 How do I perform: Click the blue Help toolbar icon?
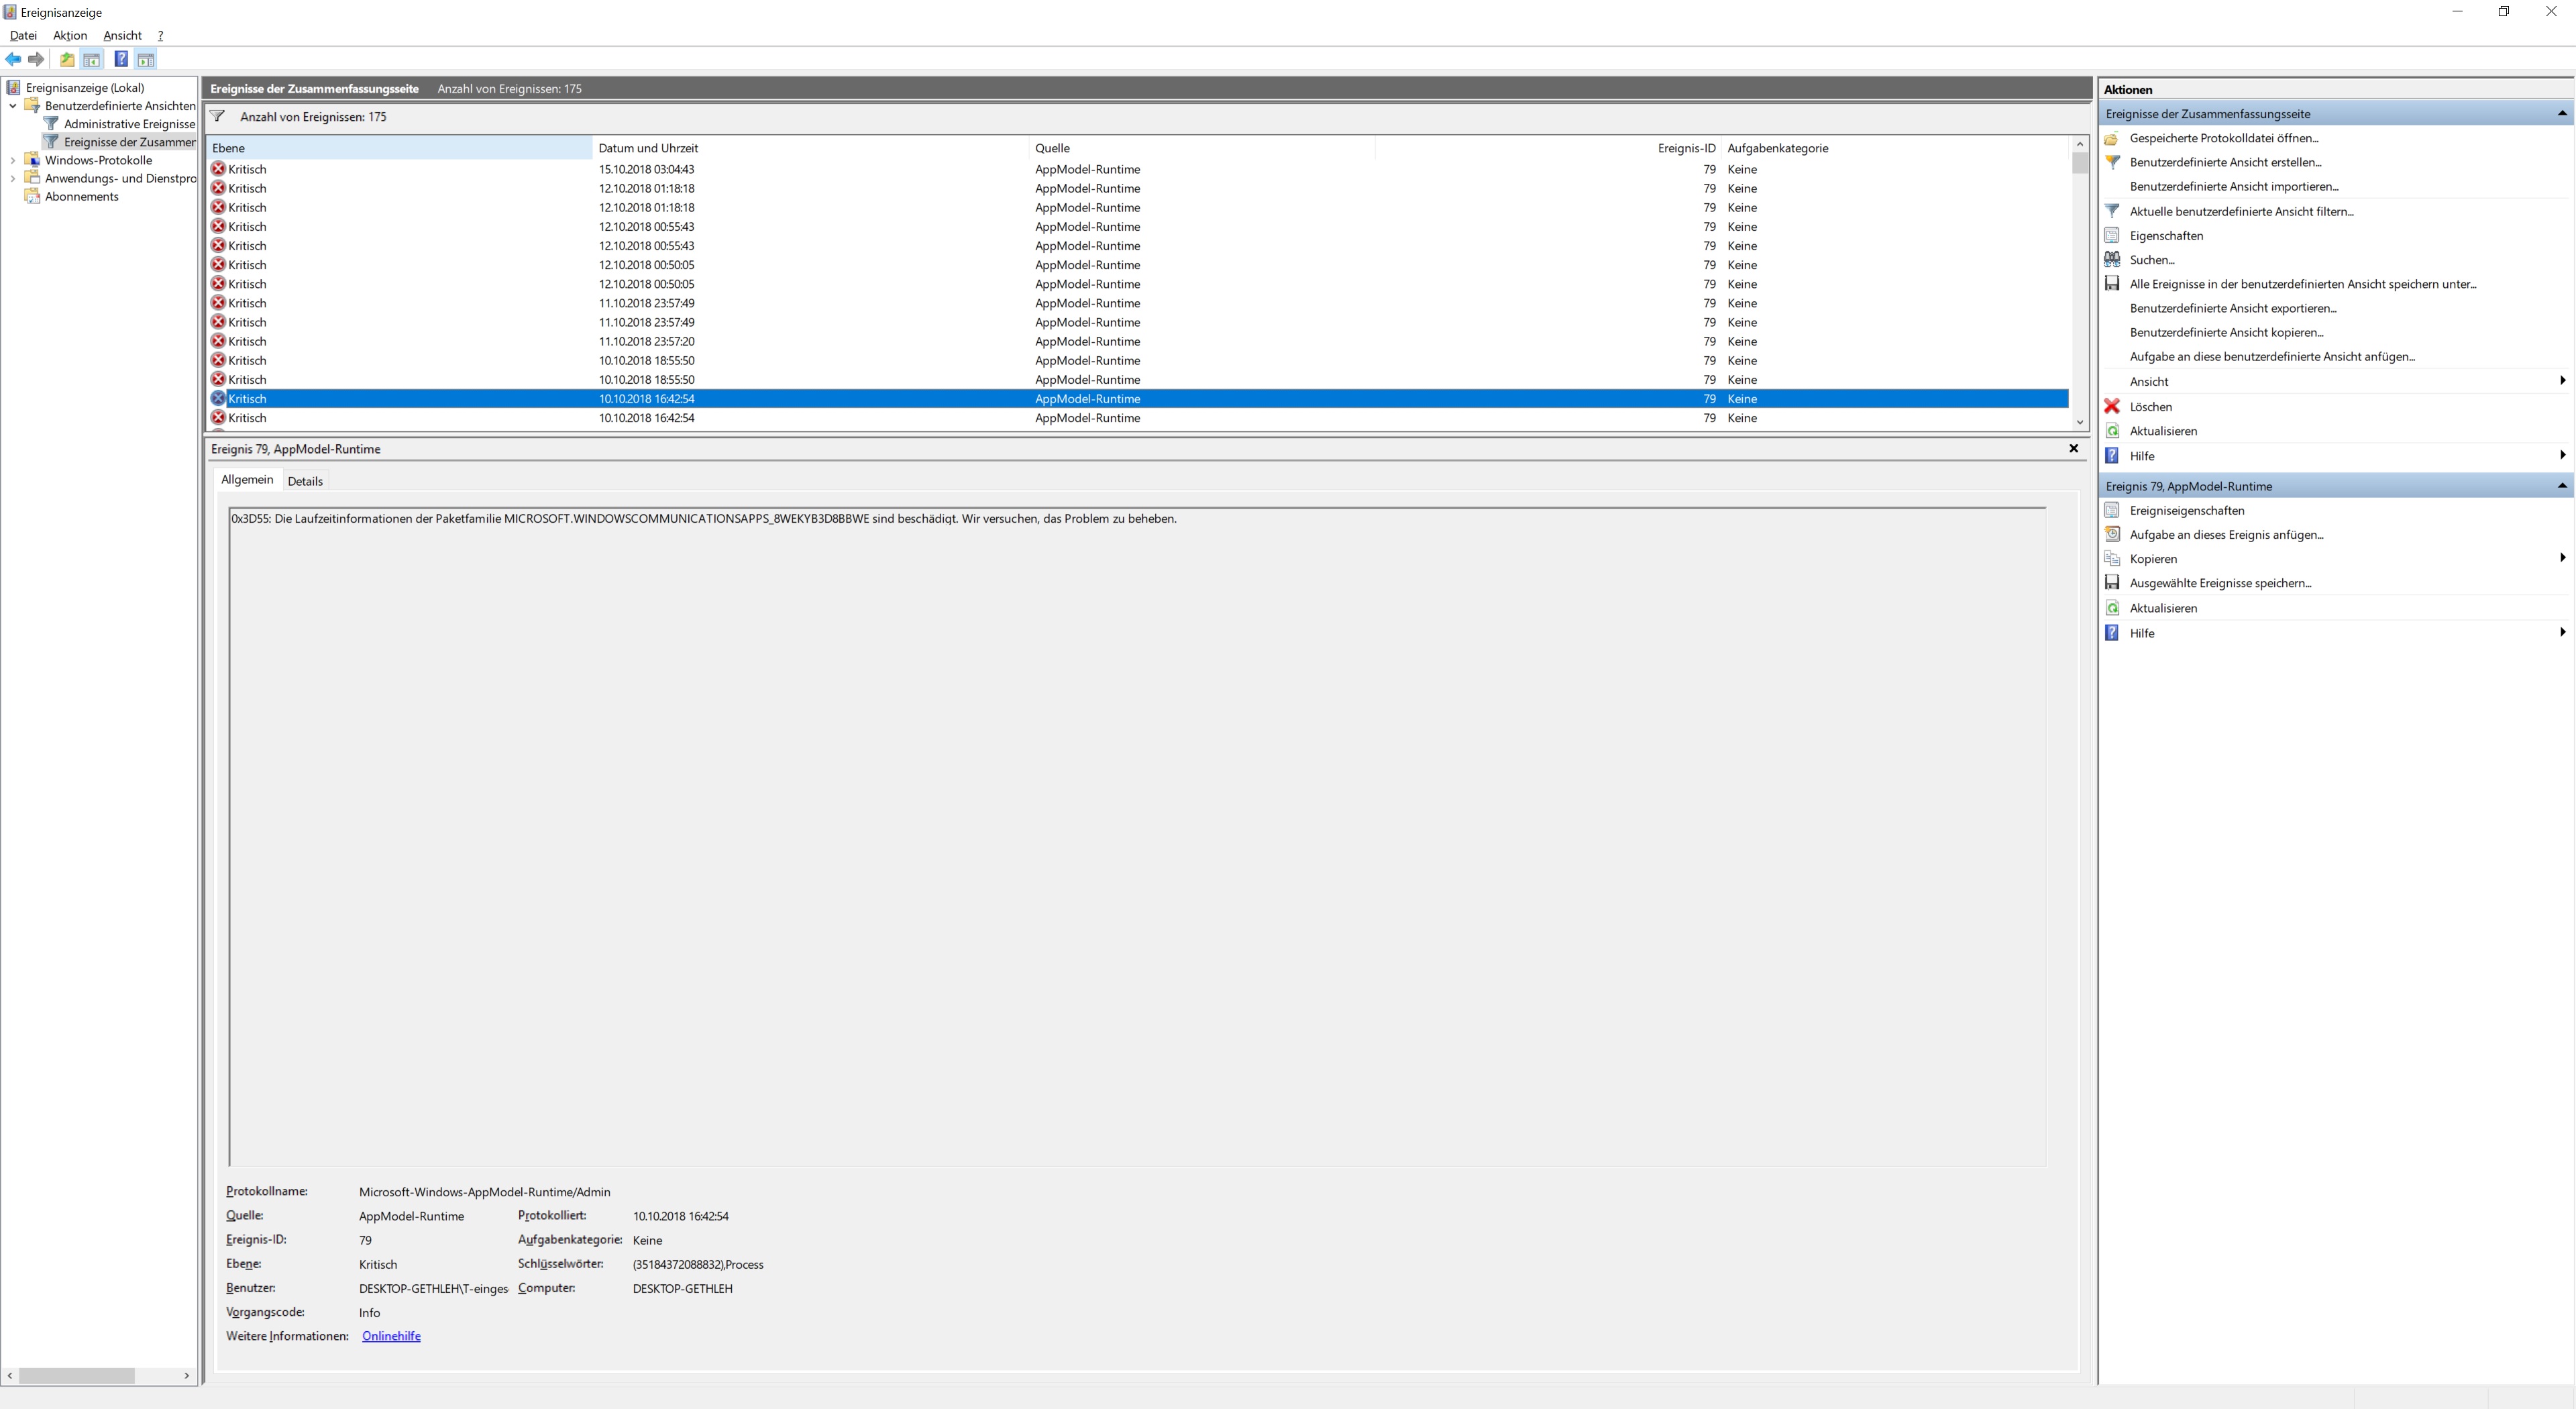(x=121, y=59)
